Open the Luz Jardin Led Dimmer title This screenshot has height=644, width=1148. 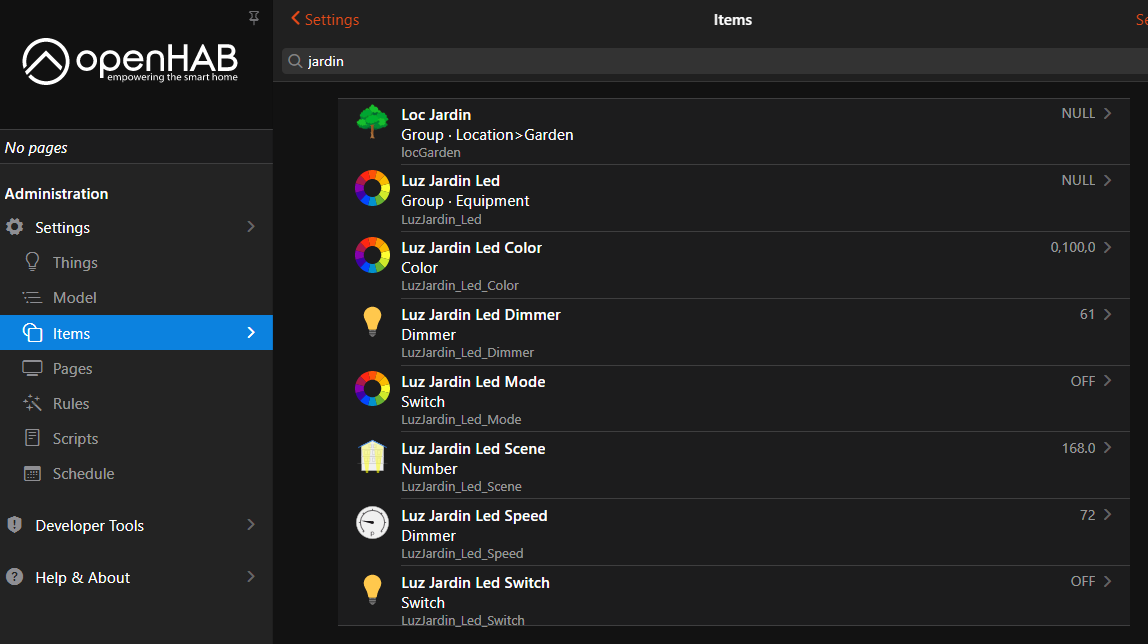tap(481, 315)
